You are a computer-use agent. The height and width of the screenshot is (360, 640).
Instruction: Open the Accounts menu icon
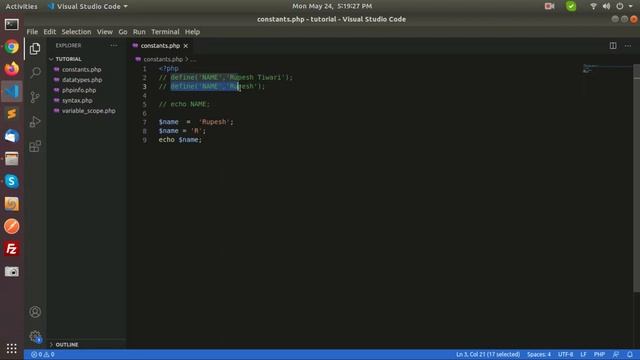35,312
